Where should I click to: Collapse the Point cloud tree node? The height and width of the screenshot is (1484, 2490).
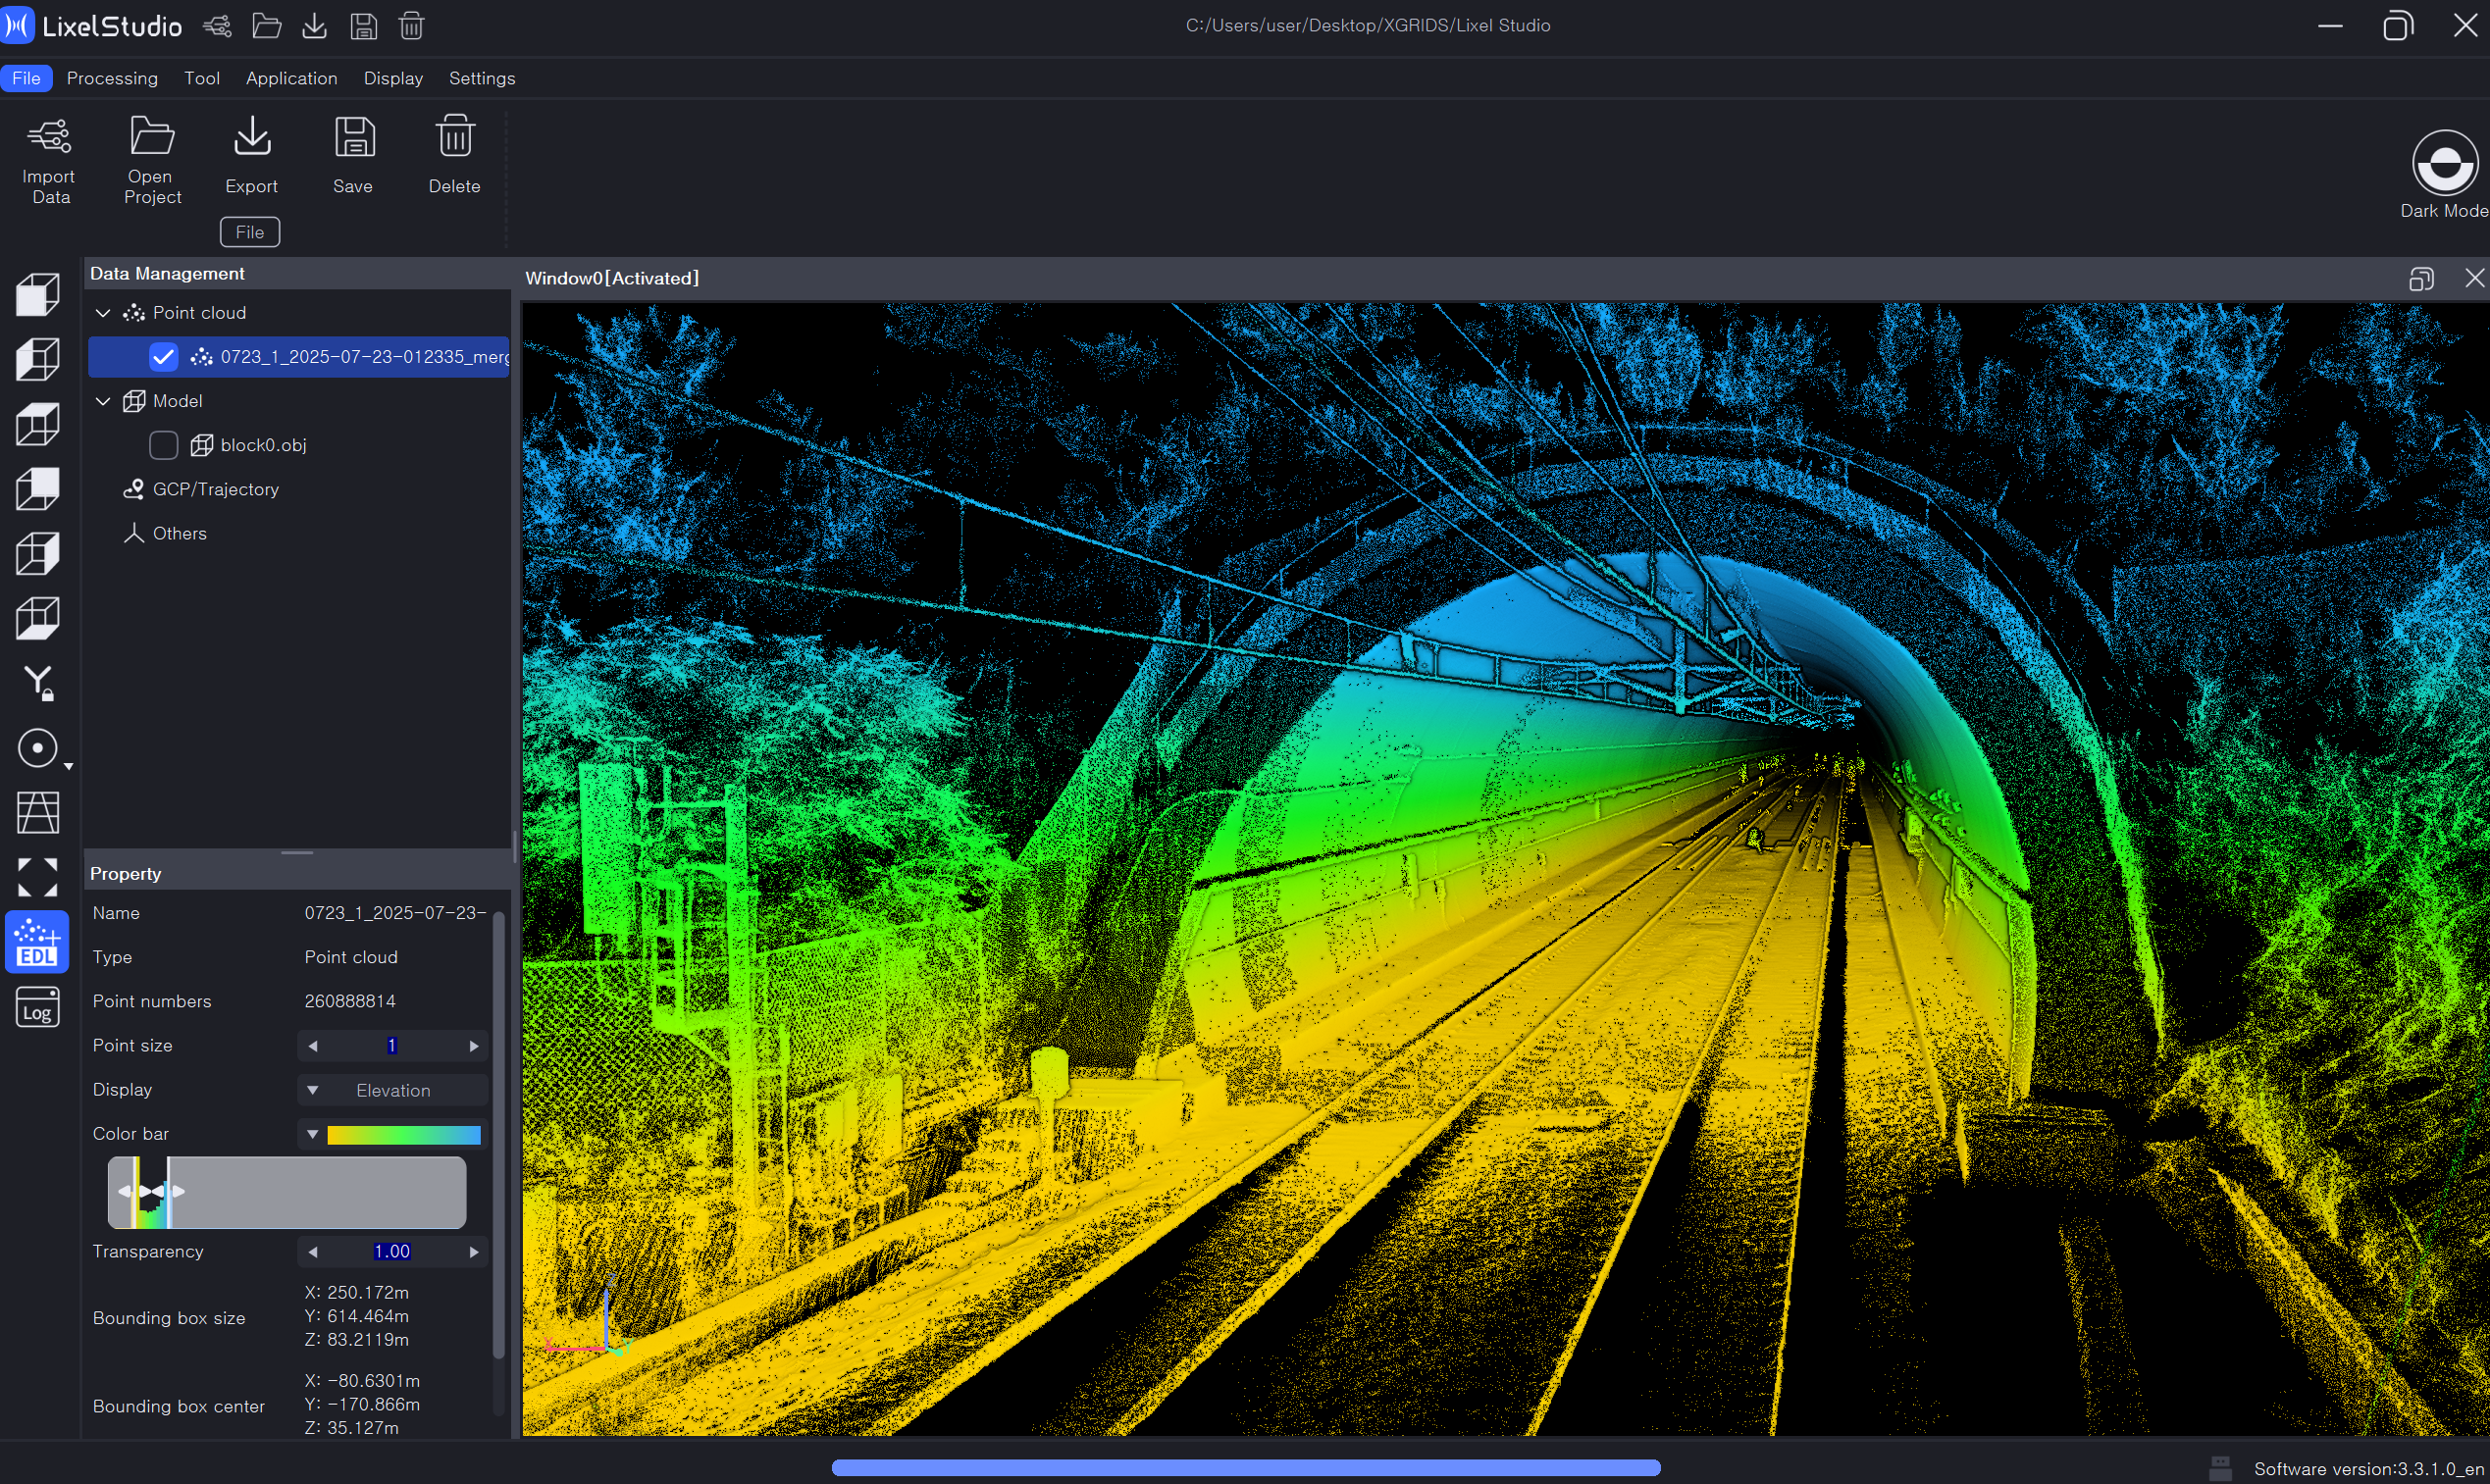[103, 313]
